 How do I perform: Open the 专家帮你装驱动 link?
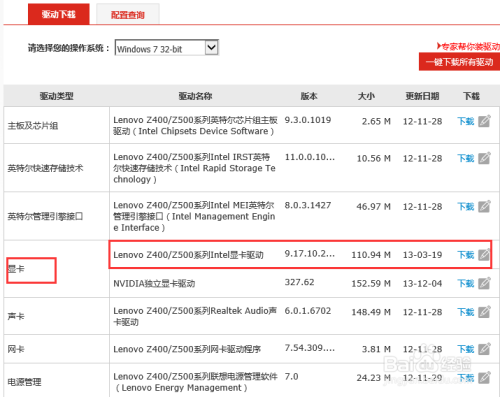[468, 46]
